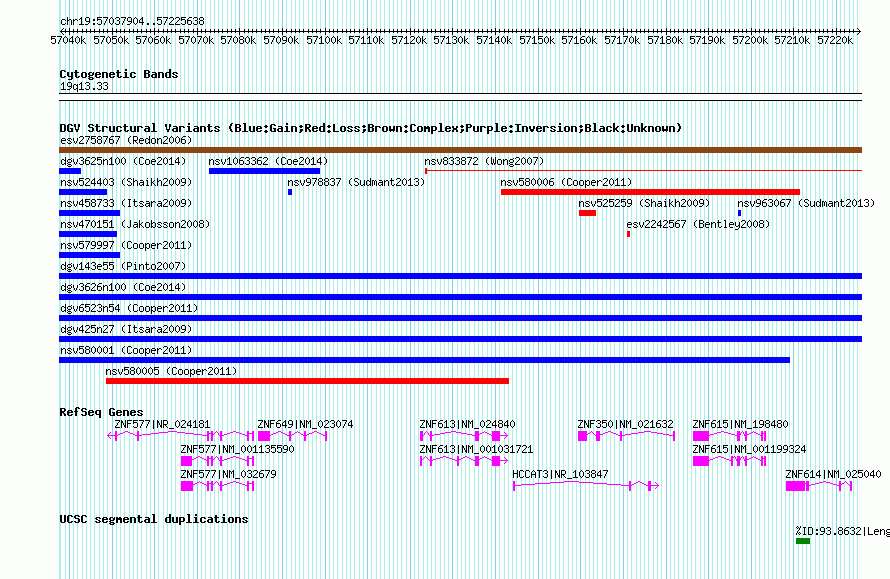Click the nsv978837 small blue marker

[x=290, y=192]
